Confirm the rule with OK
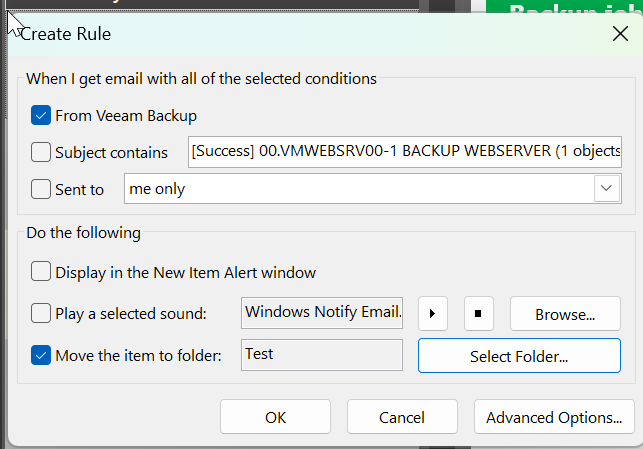Screen dimensions: 643x449 [275, 417]
